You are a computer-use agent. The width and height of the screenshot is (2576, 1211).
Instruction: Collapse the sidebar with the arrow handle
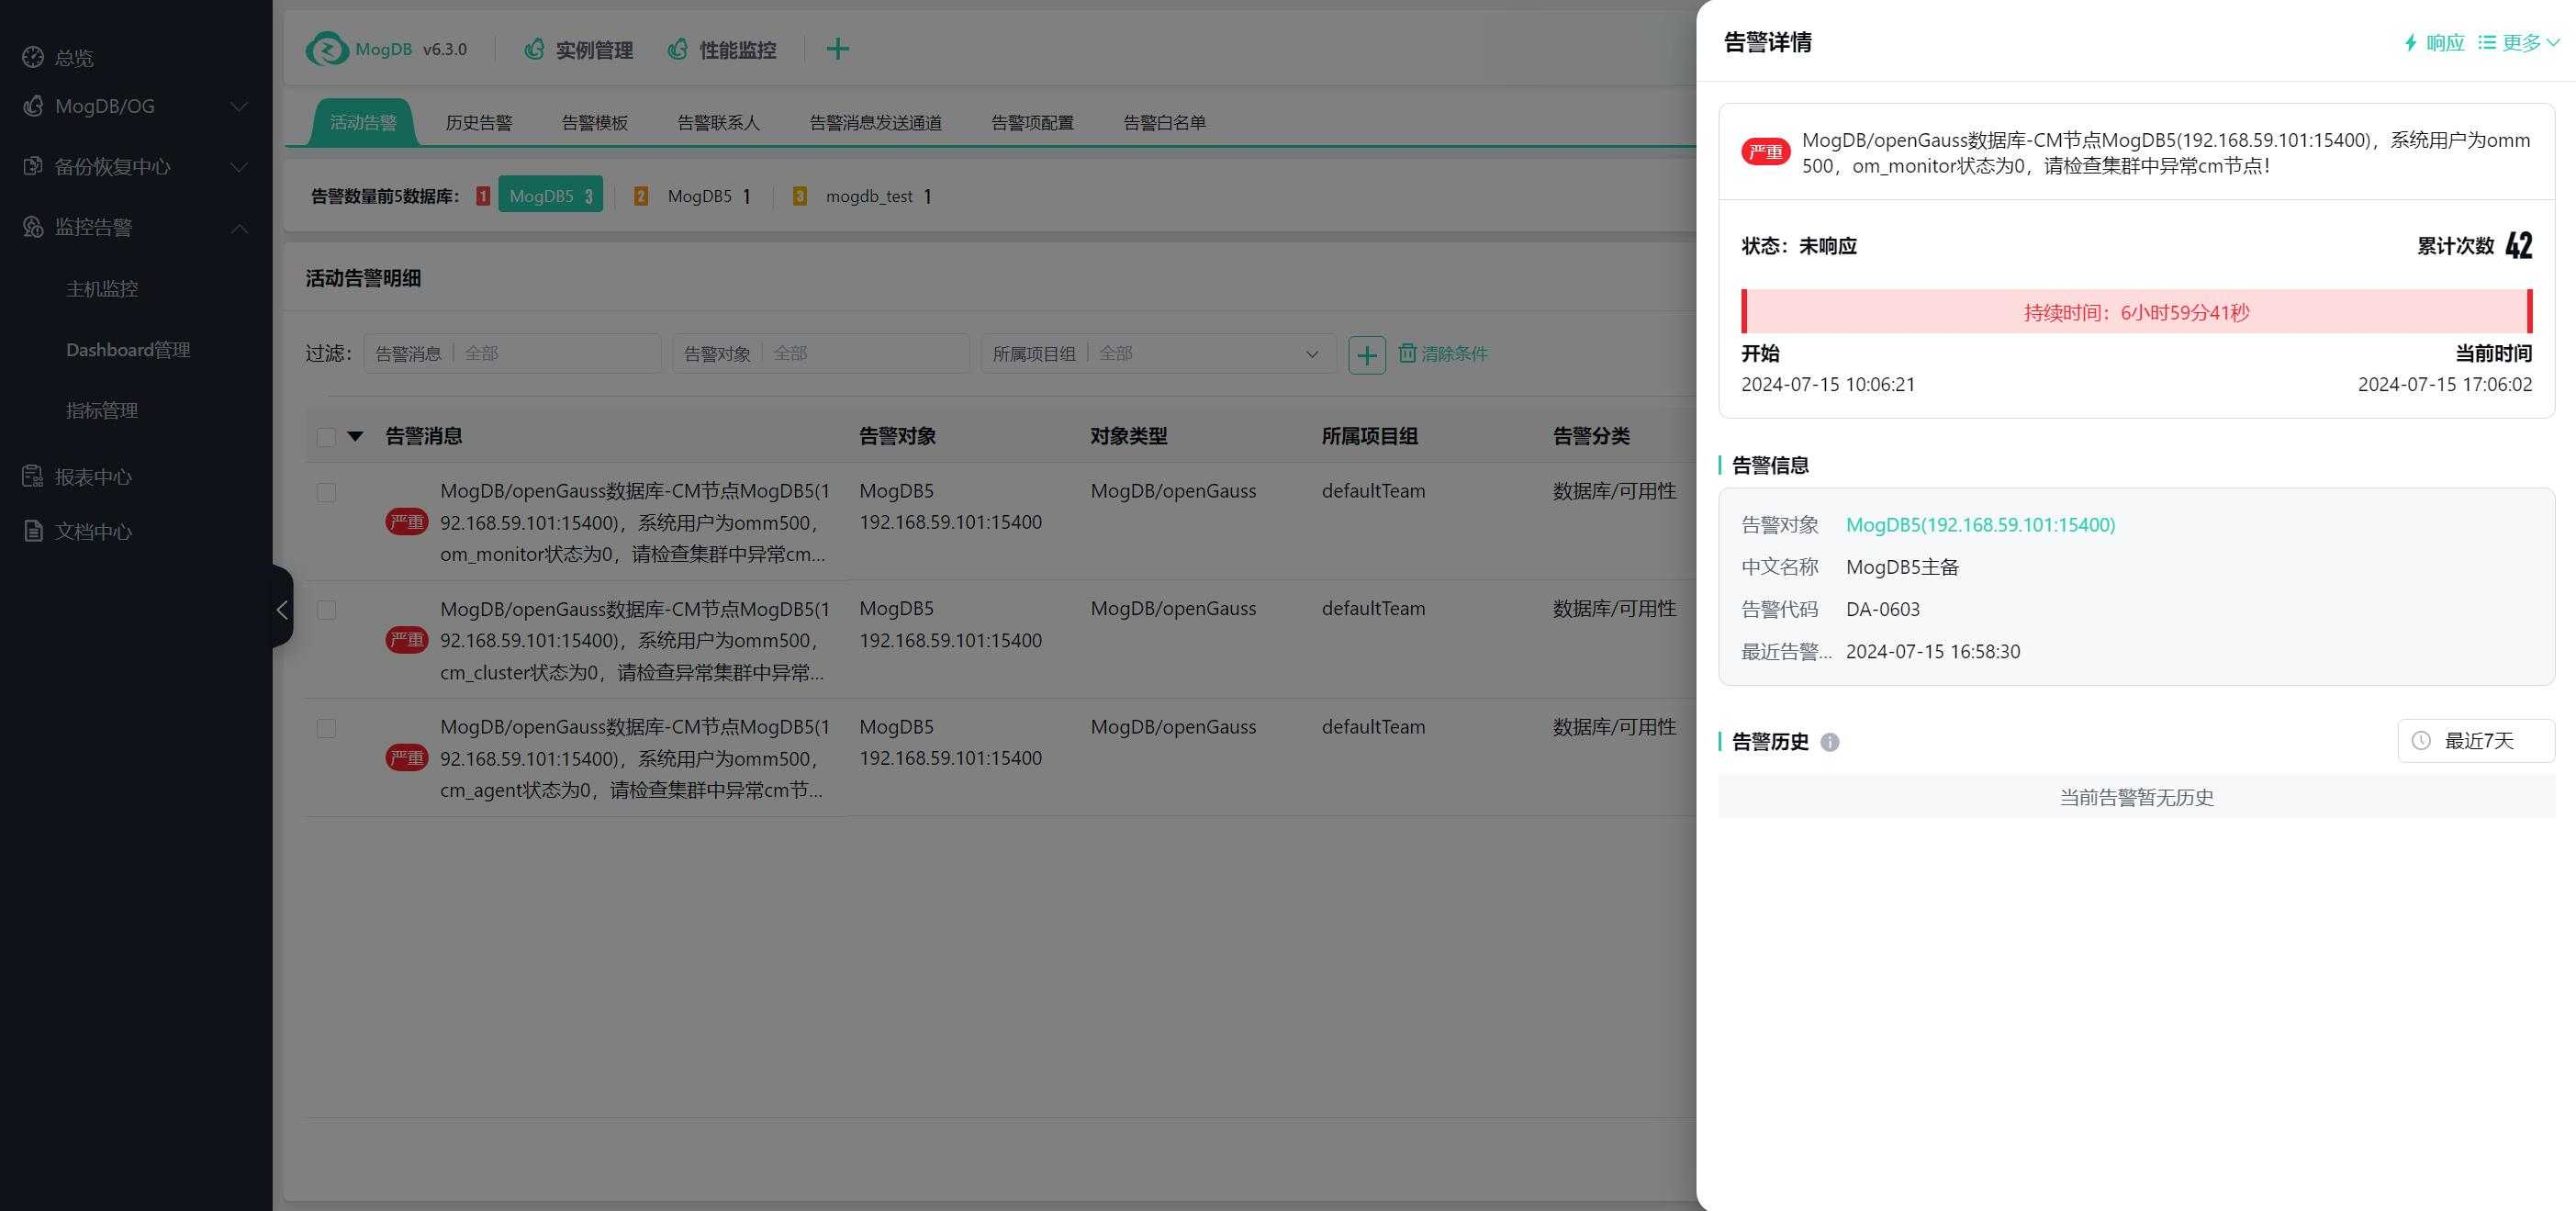282,609
